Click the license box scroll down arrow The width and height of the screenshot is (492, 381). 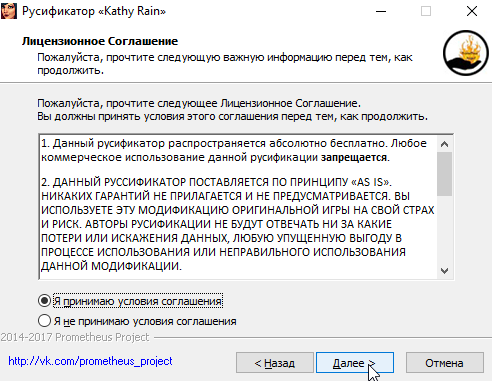[444, 270]
